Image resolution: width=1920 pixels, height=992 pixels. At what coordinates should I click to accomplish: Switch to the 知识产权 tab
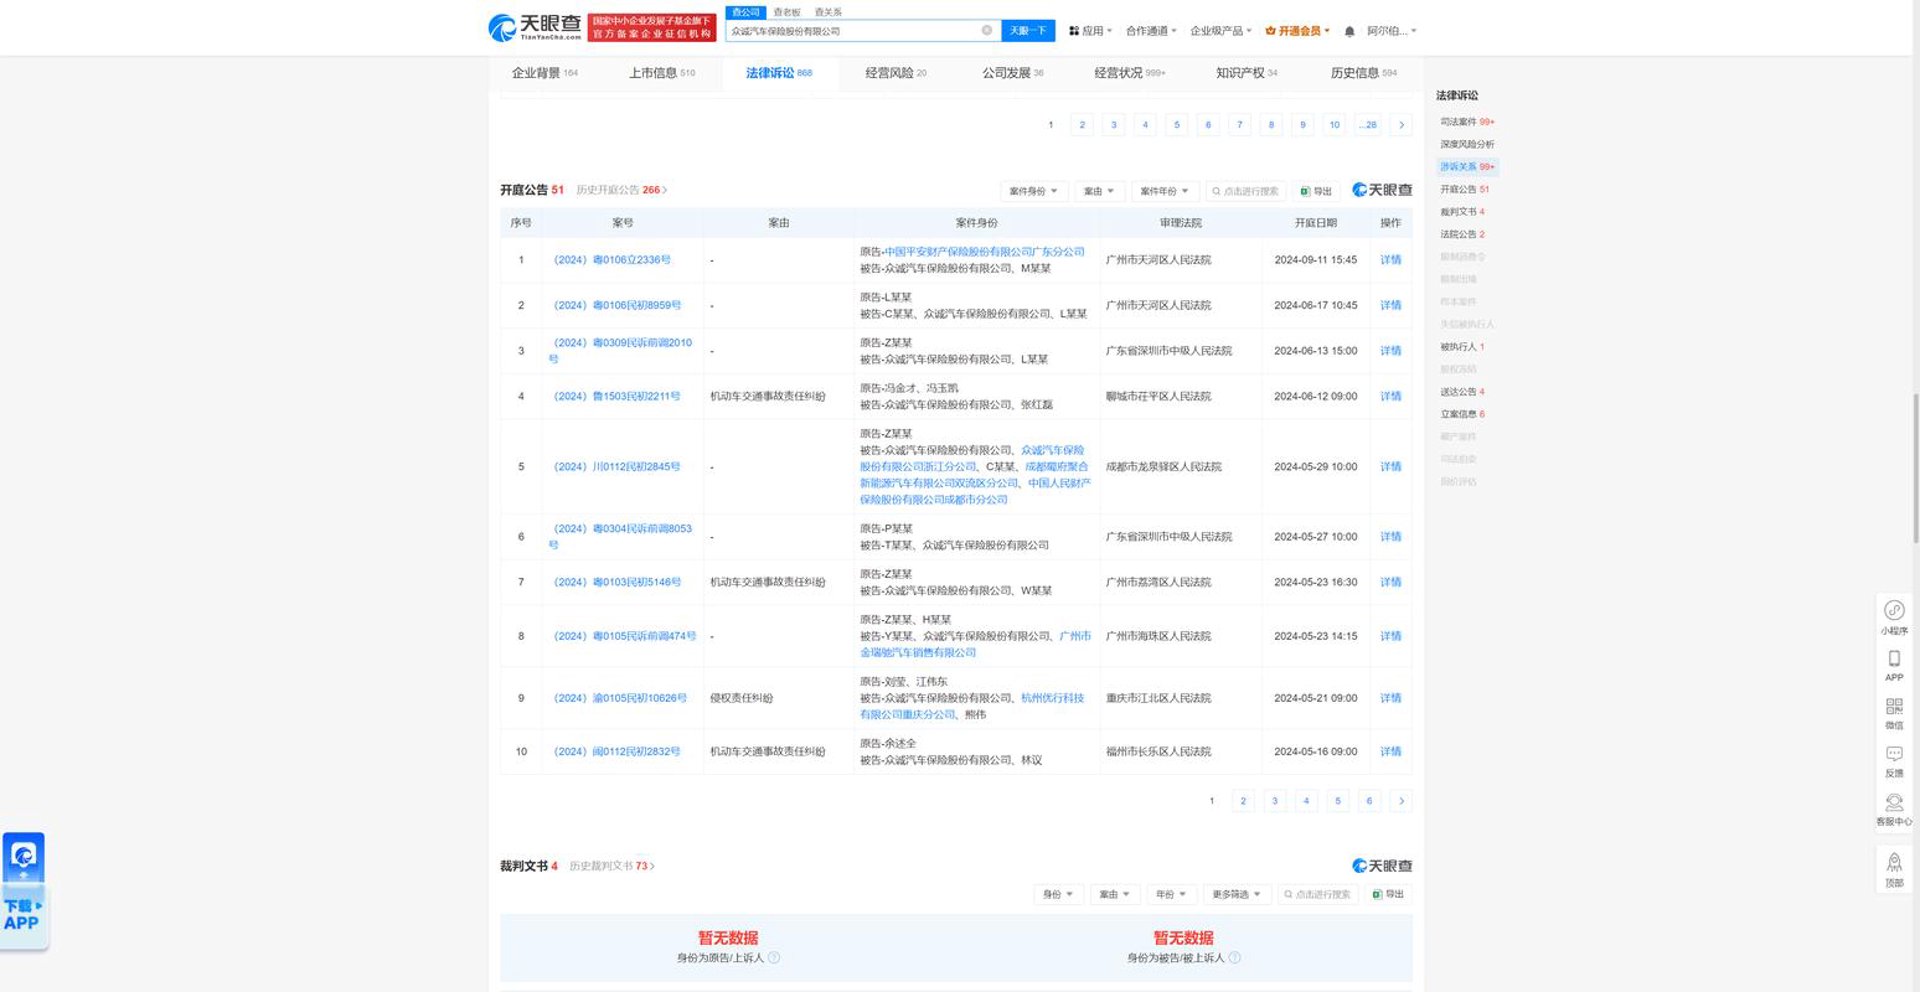pyautogui.click(x=1246, y=73)
